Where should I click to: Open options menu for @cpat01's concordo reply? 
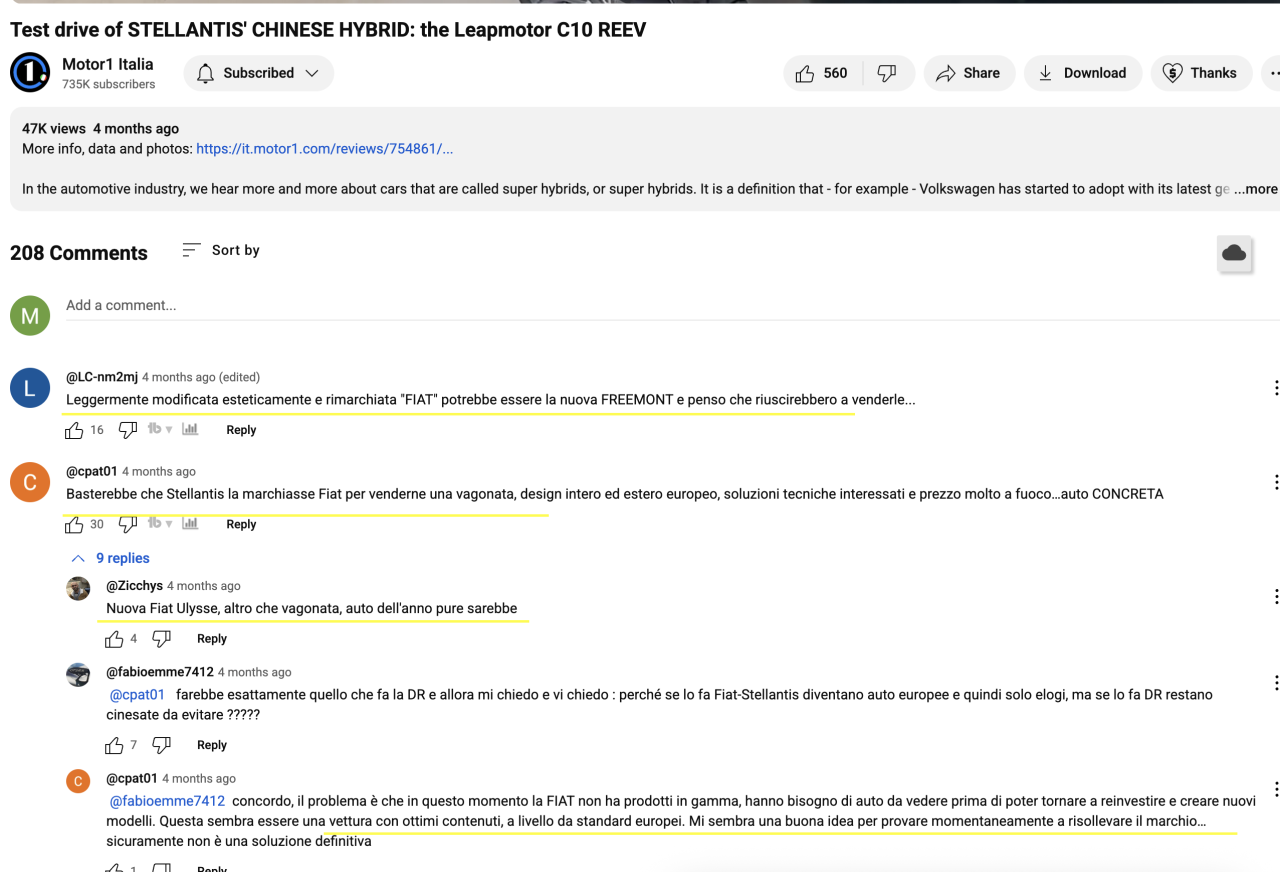coord(1276,789)
